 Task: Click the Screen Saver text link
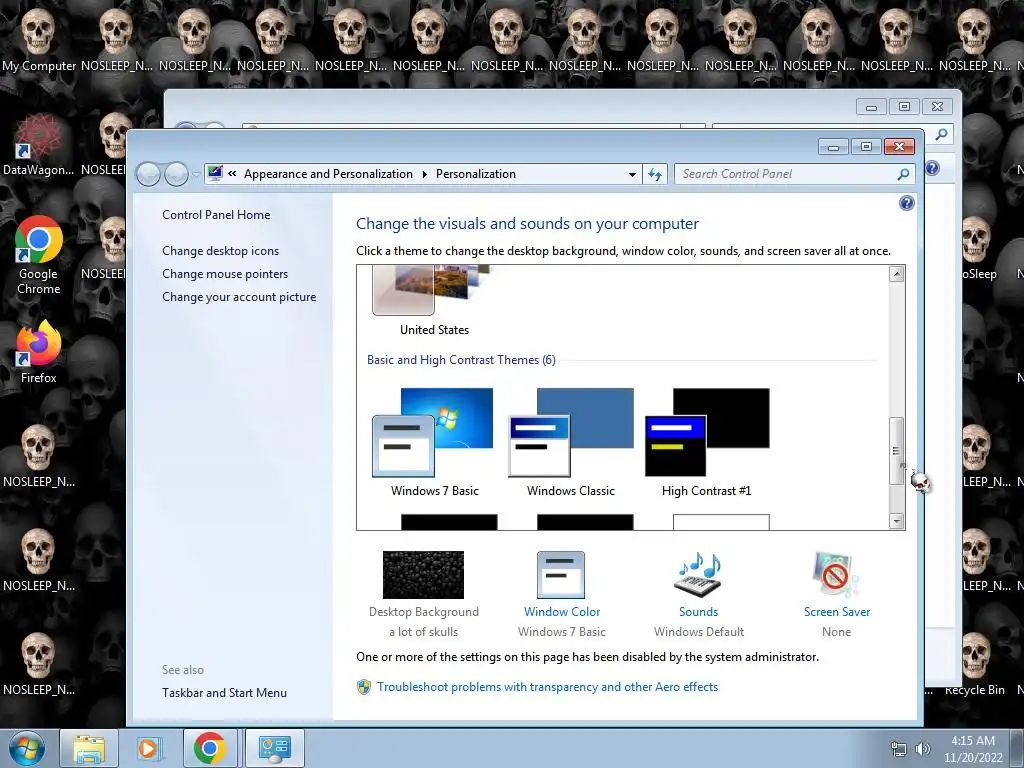[837, 612]
